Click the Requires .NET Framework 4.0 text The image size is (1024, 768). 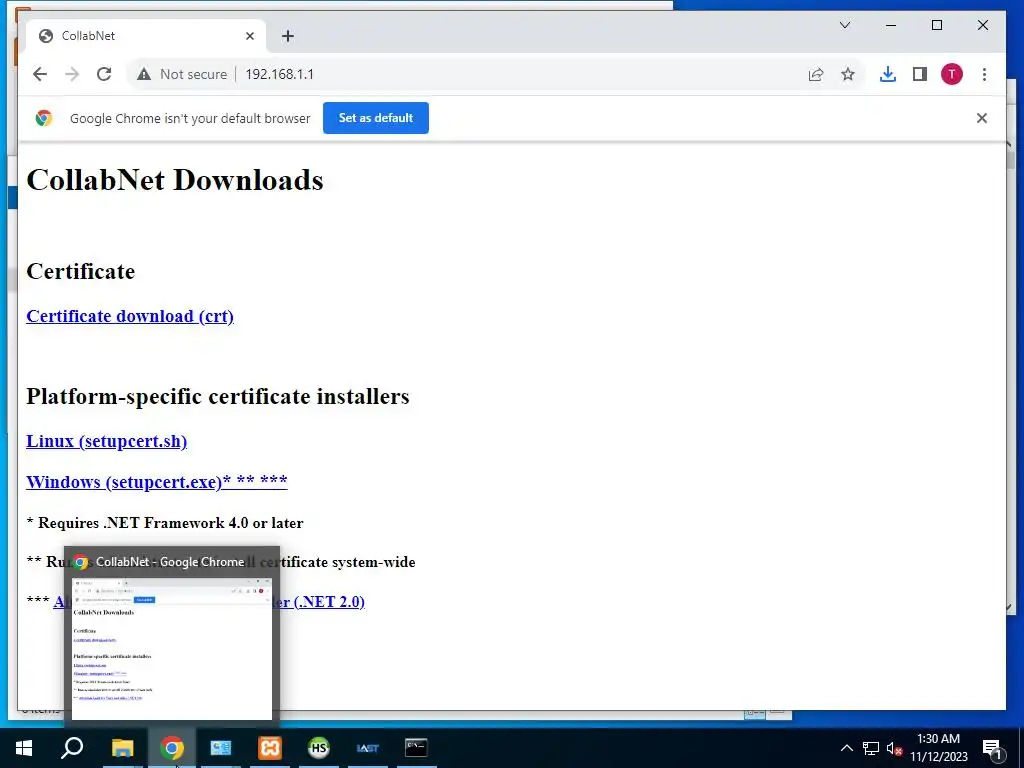pos(165,523)
